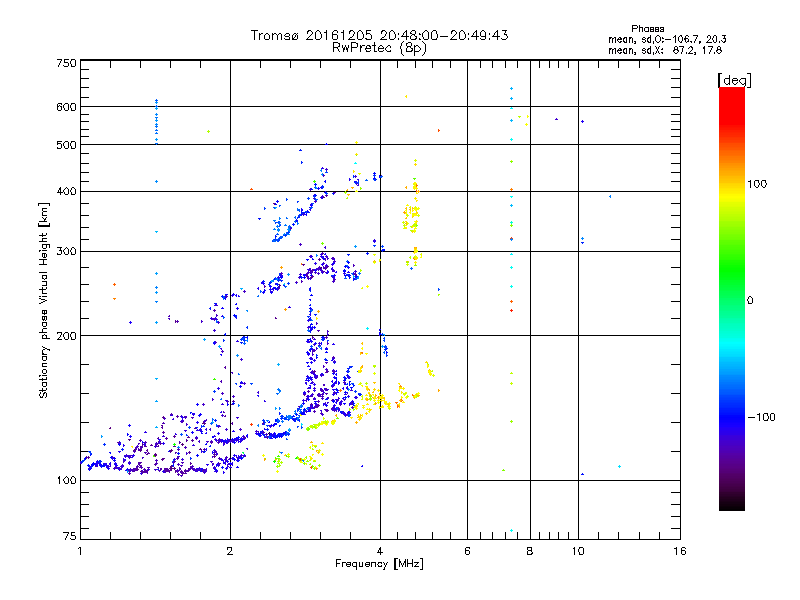Click the 'mean, sd,X: 87.2, 17.8' statistics line
Viewport: 800px width, 600px height.
(x=665, y=50)
